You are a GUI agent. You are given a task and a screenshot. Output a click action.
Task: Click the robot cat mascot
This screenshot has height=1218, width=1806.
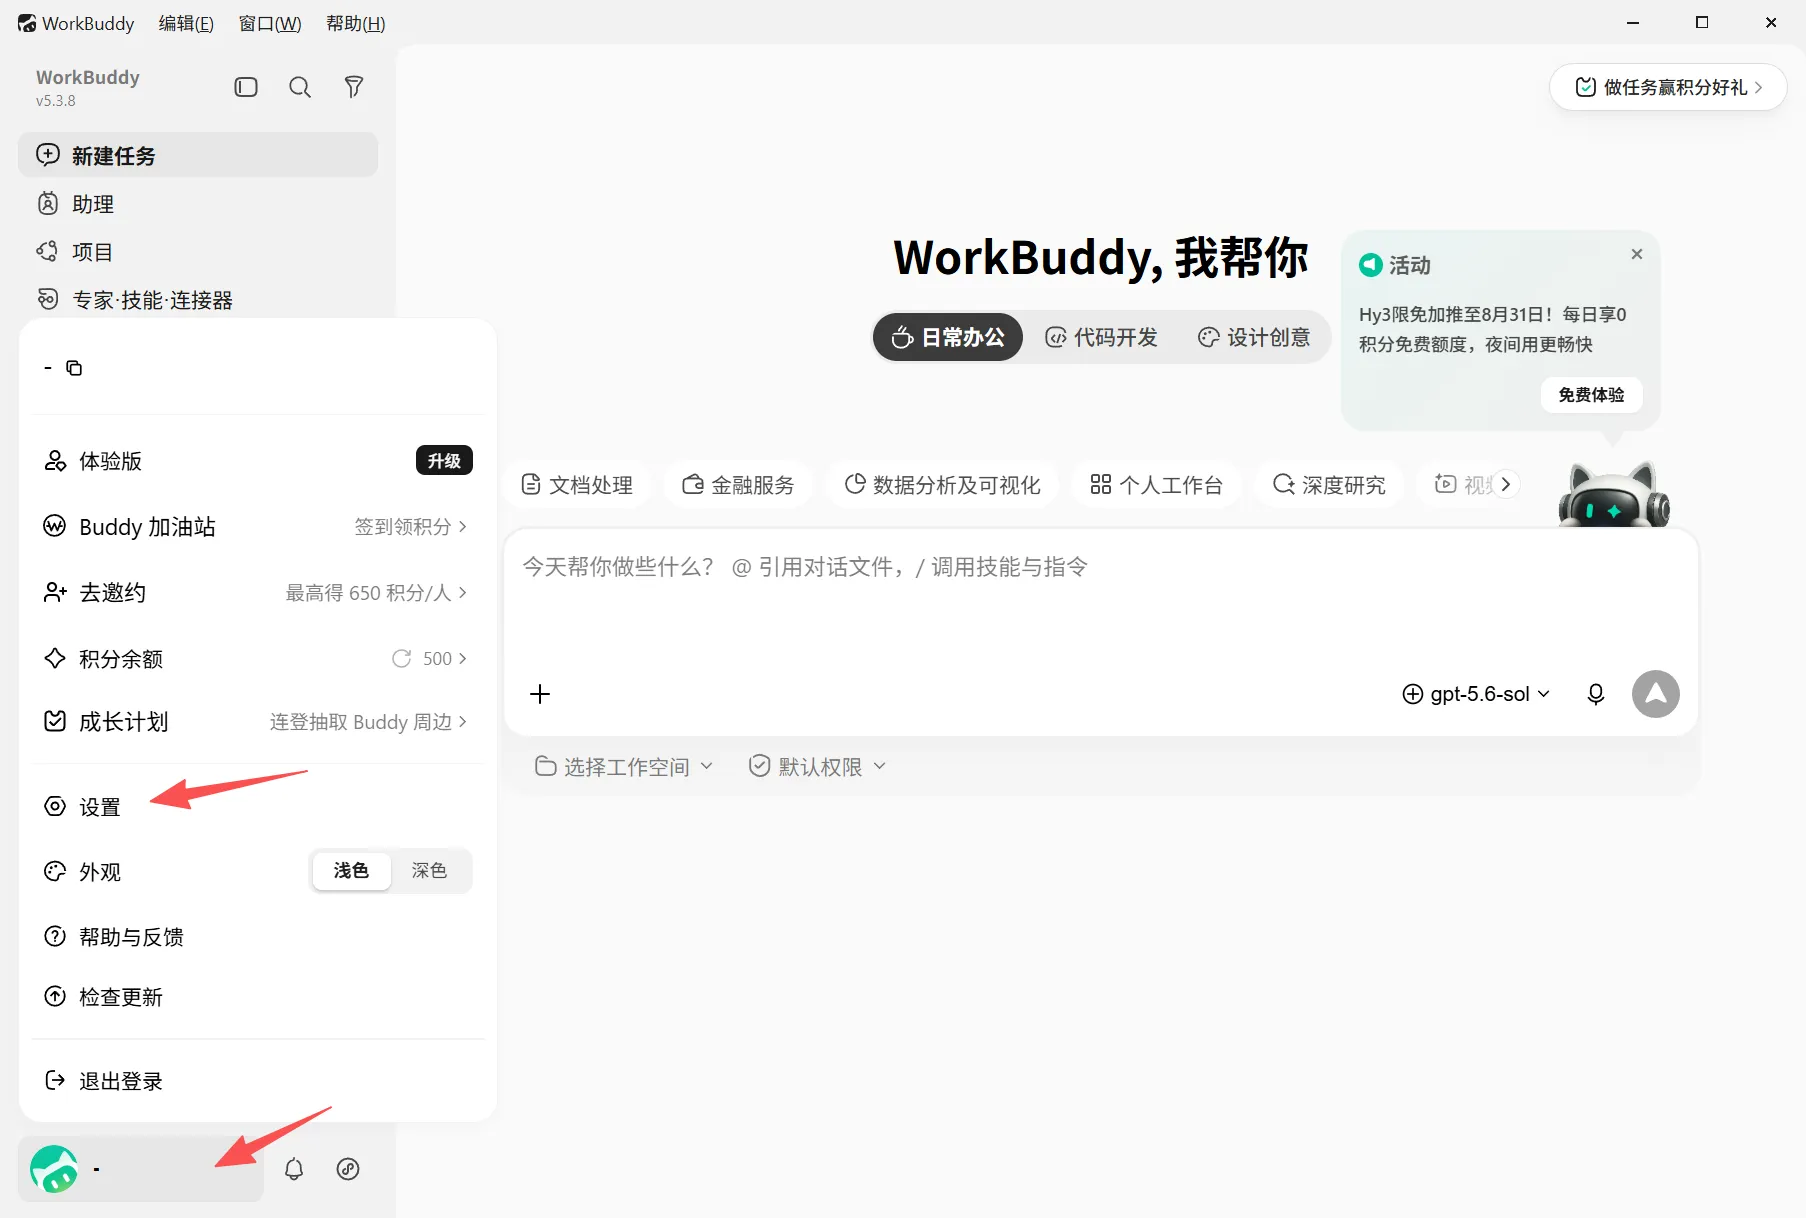tap(1614, 494)
